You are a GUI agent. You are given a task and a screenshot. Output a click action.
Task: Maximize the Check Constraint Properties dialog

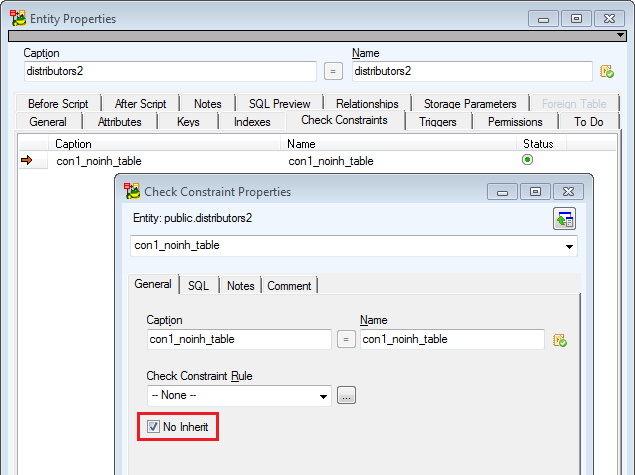click(x=535, y=192)
